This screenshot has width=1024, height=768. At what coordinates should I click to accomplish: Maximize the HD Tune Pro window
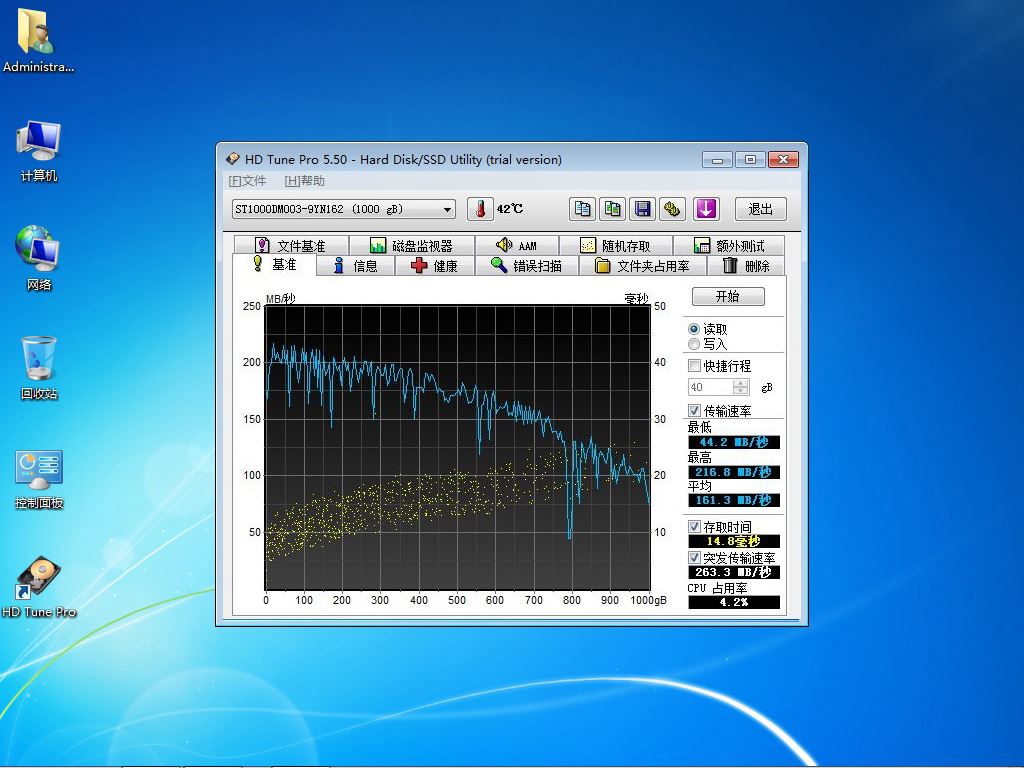point(750,159)
